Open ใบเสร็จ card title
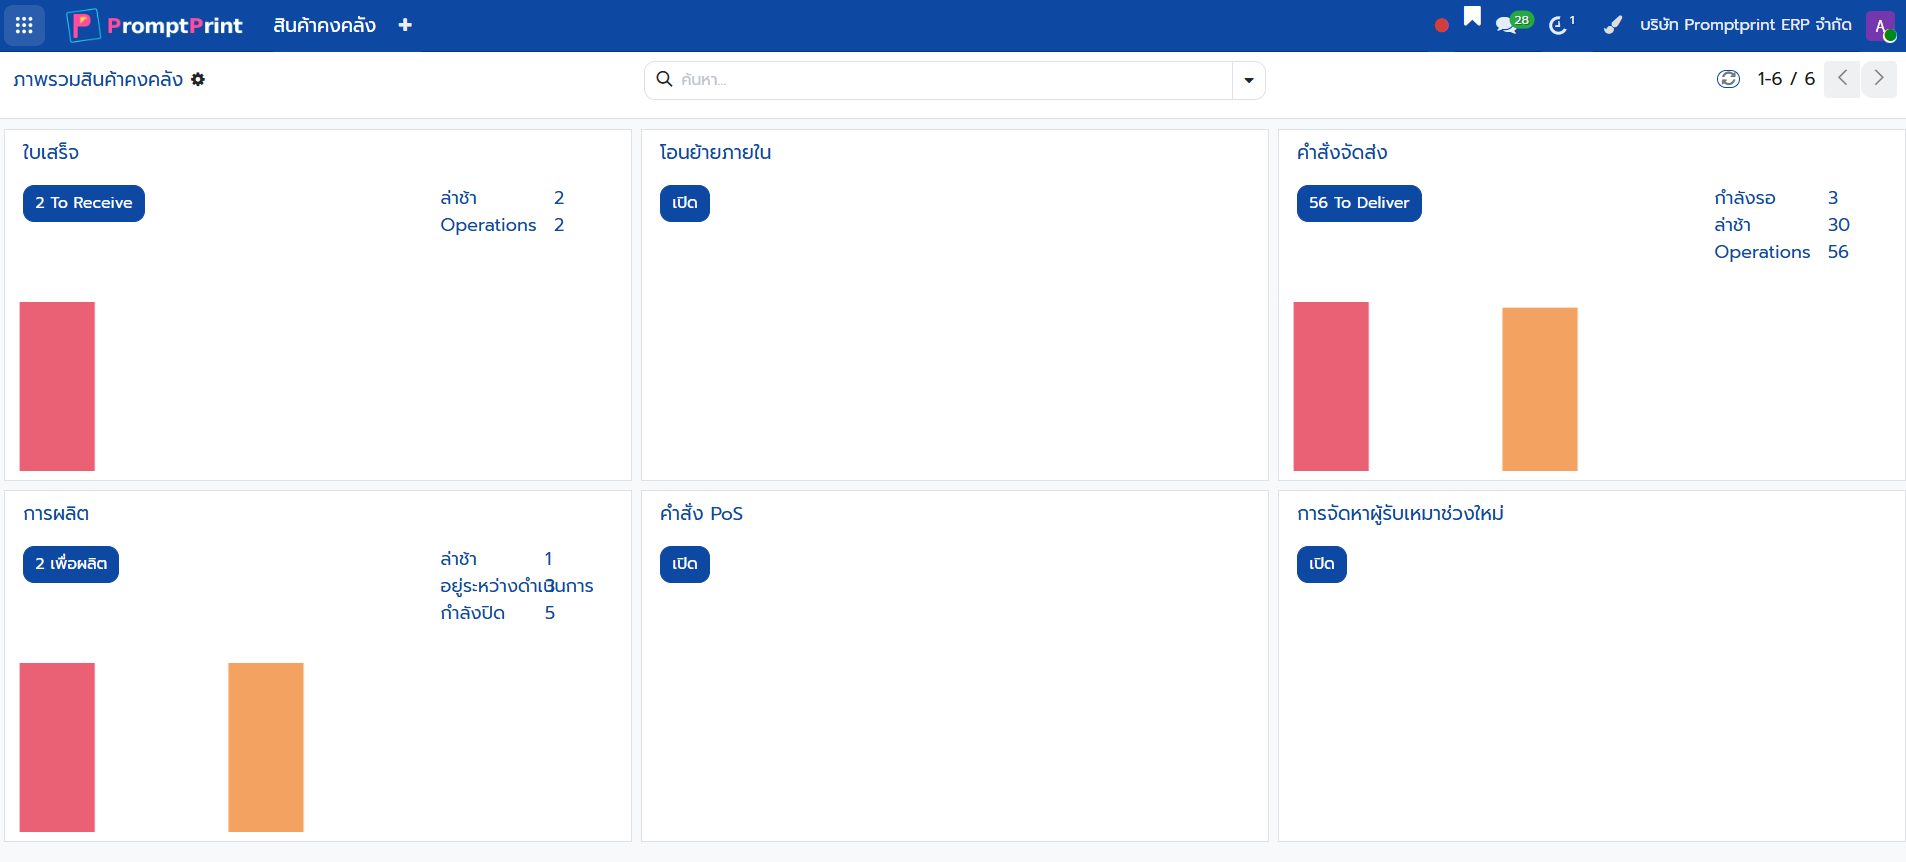 click(x=51, y=152)
